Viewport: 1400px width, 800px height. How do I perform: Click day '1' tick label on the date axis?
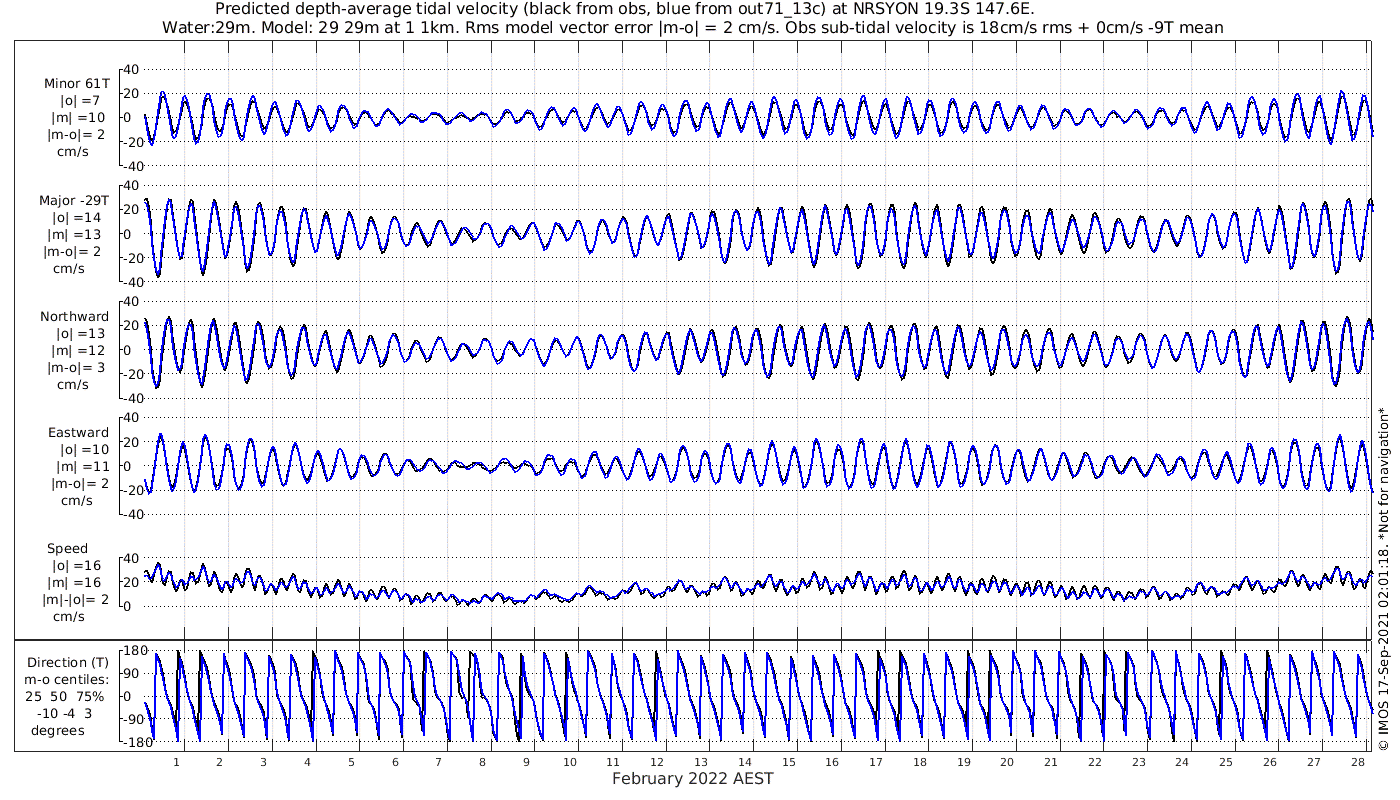[176, 762]
